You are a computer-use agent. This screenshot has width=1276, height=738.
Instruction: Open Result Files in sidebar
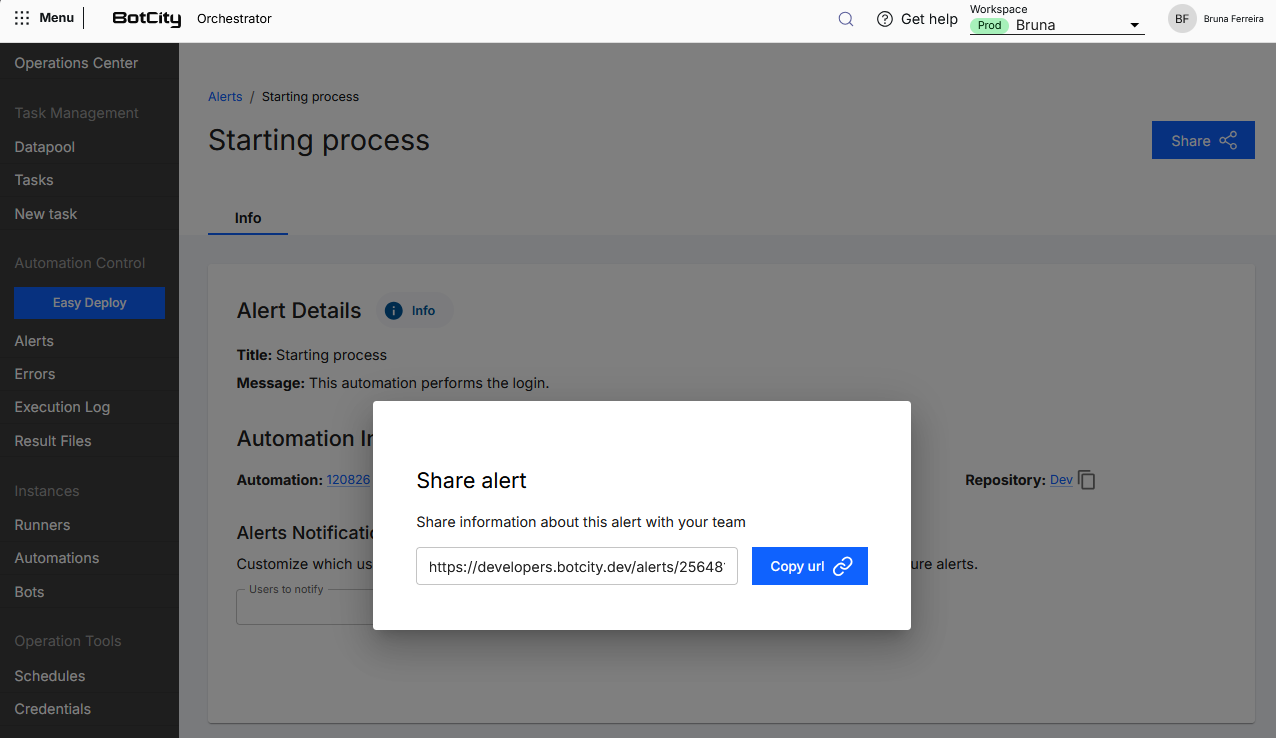(x=53, y=441)
